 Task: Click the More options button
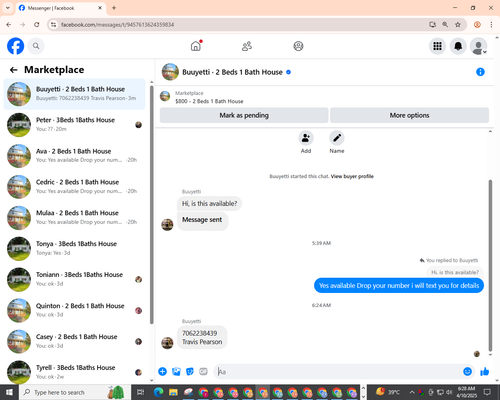click(x=409, y=115)
